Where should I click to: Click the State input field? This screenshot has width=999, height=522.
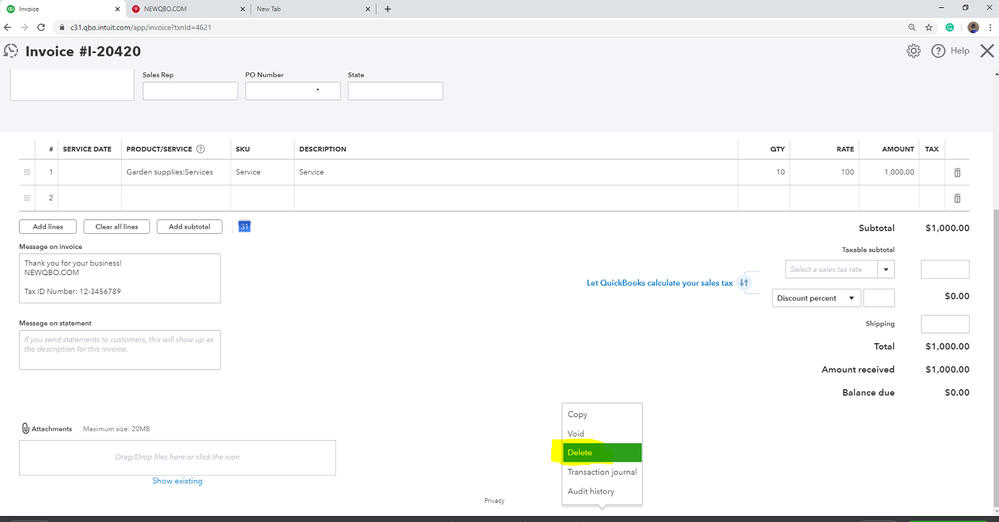[x=395, y=91]
